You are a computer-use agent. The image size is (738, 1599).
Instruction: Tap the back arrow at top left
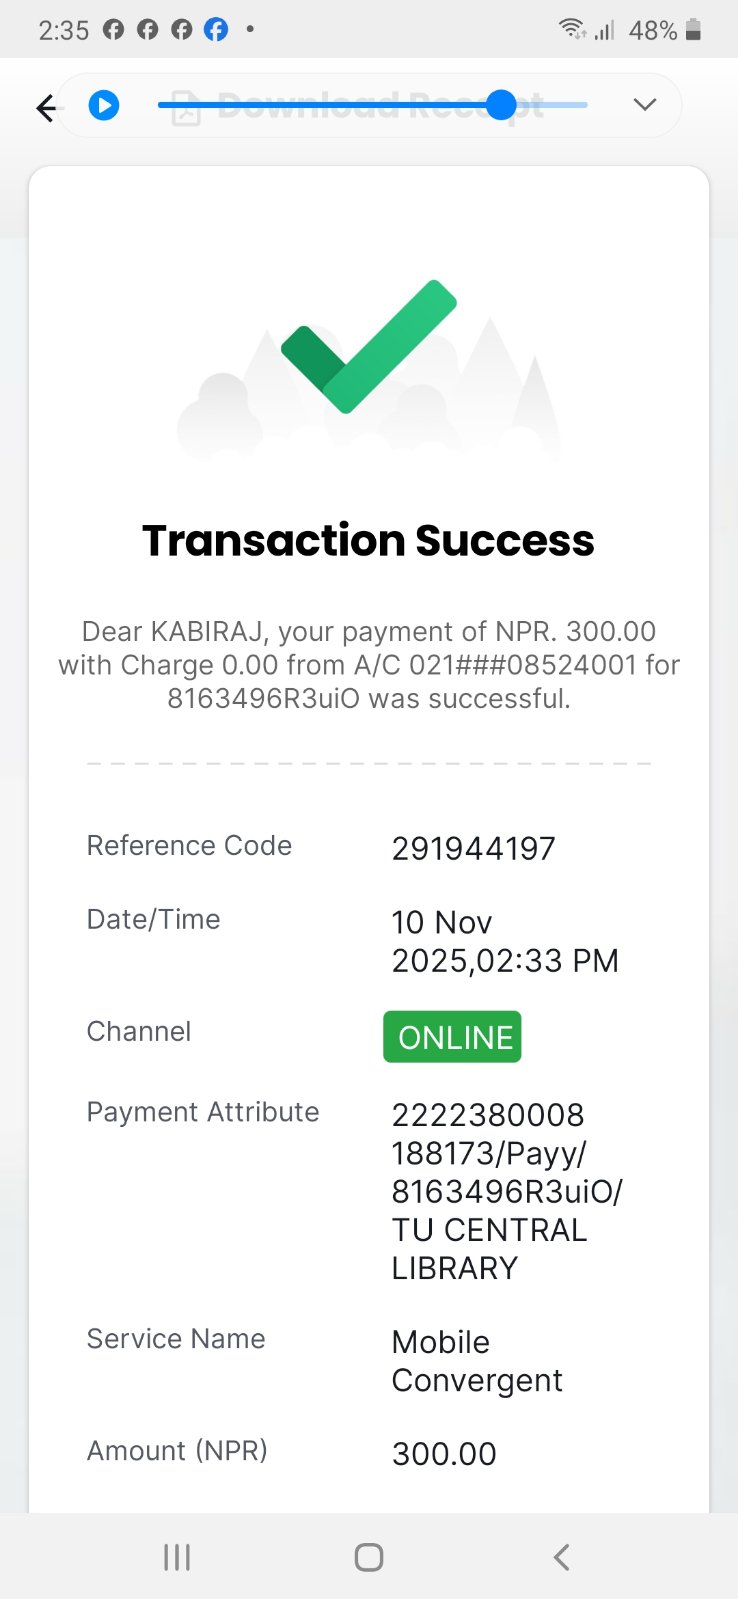tap(46, 107)
